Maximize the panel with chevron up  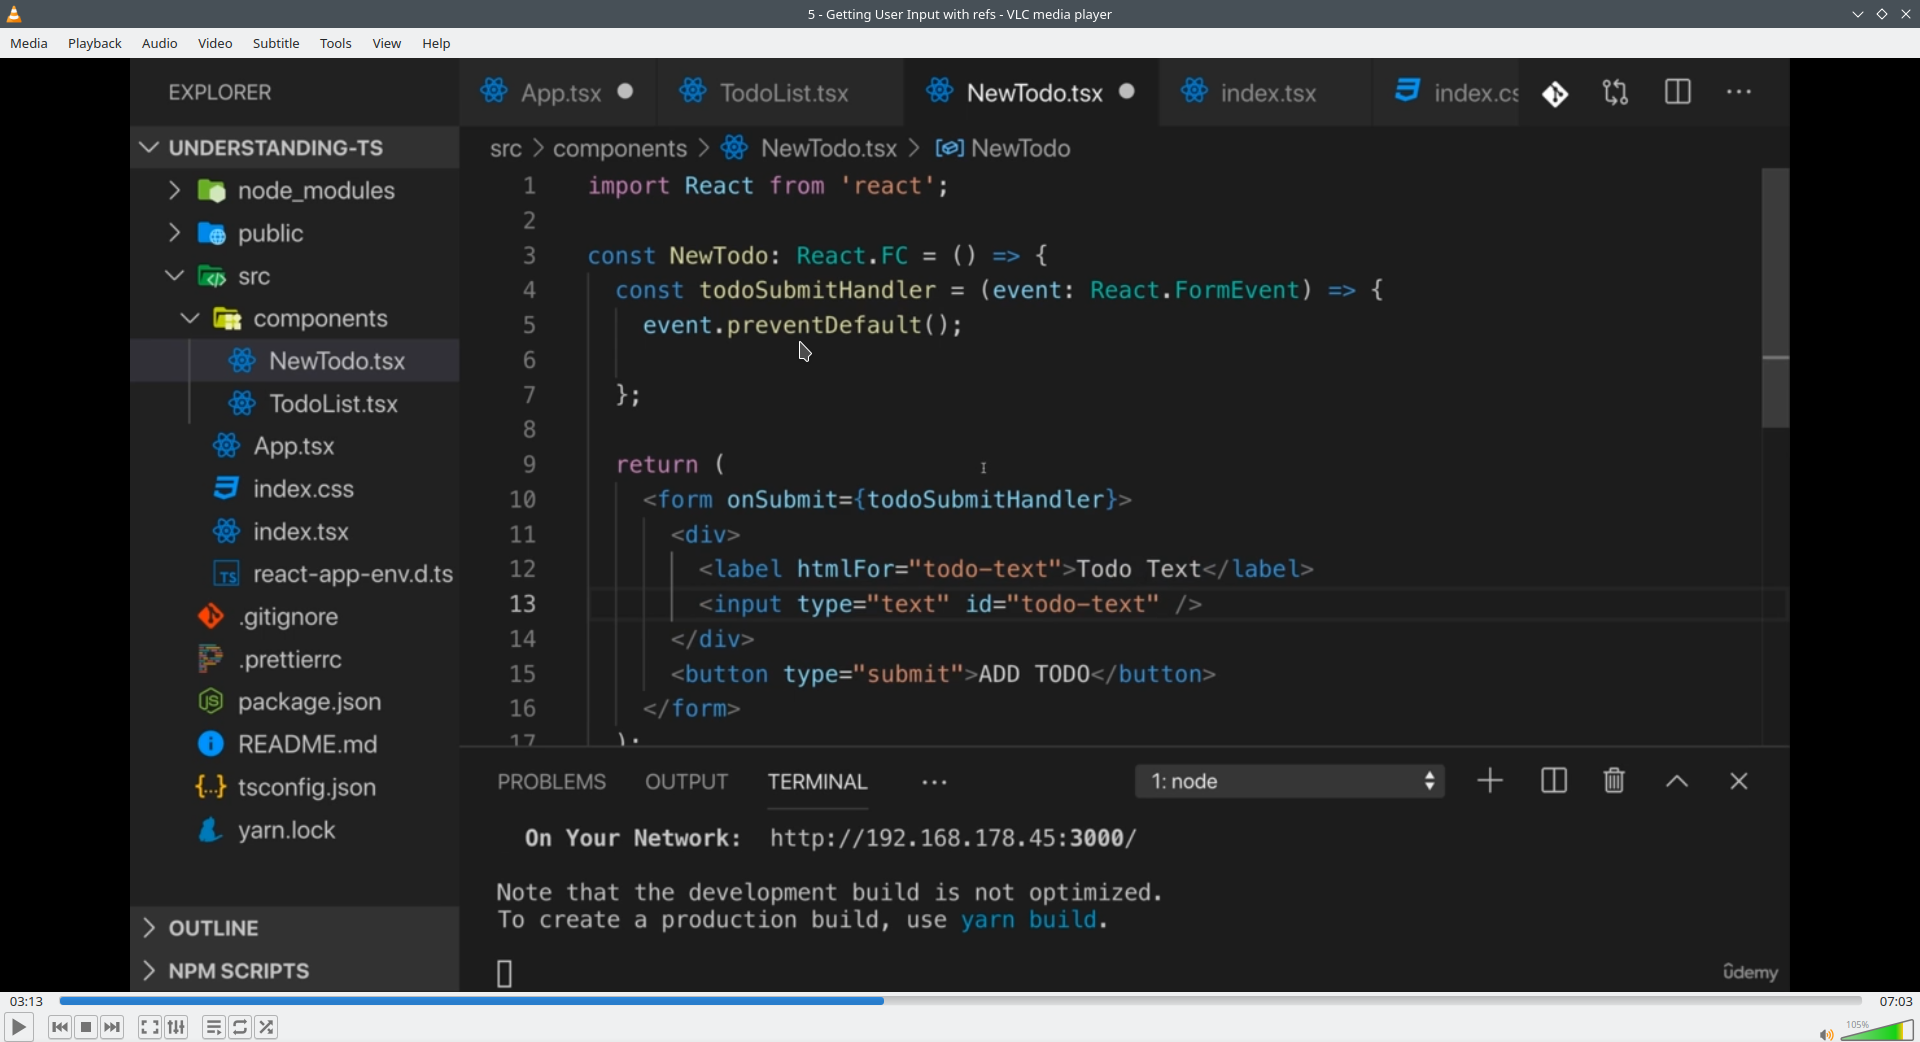pyautogui.click(x=1677, y=782)
